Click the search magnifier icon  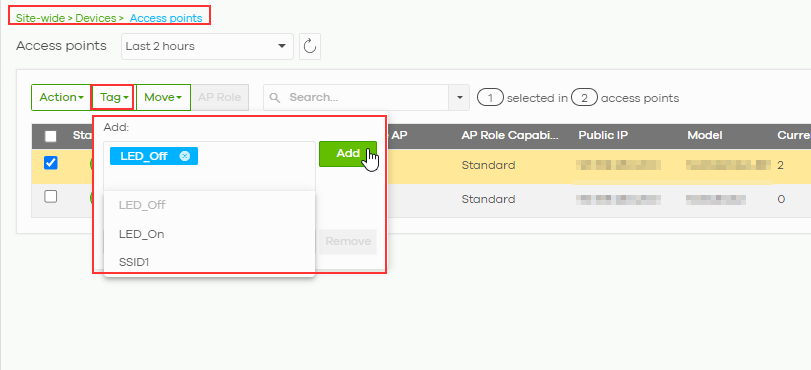276,98
